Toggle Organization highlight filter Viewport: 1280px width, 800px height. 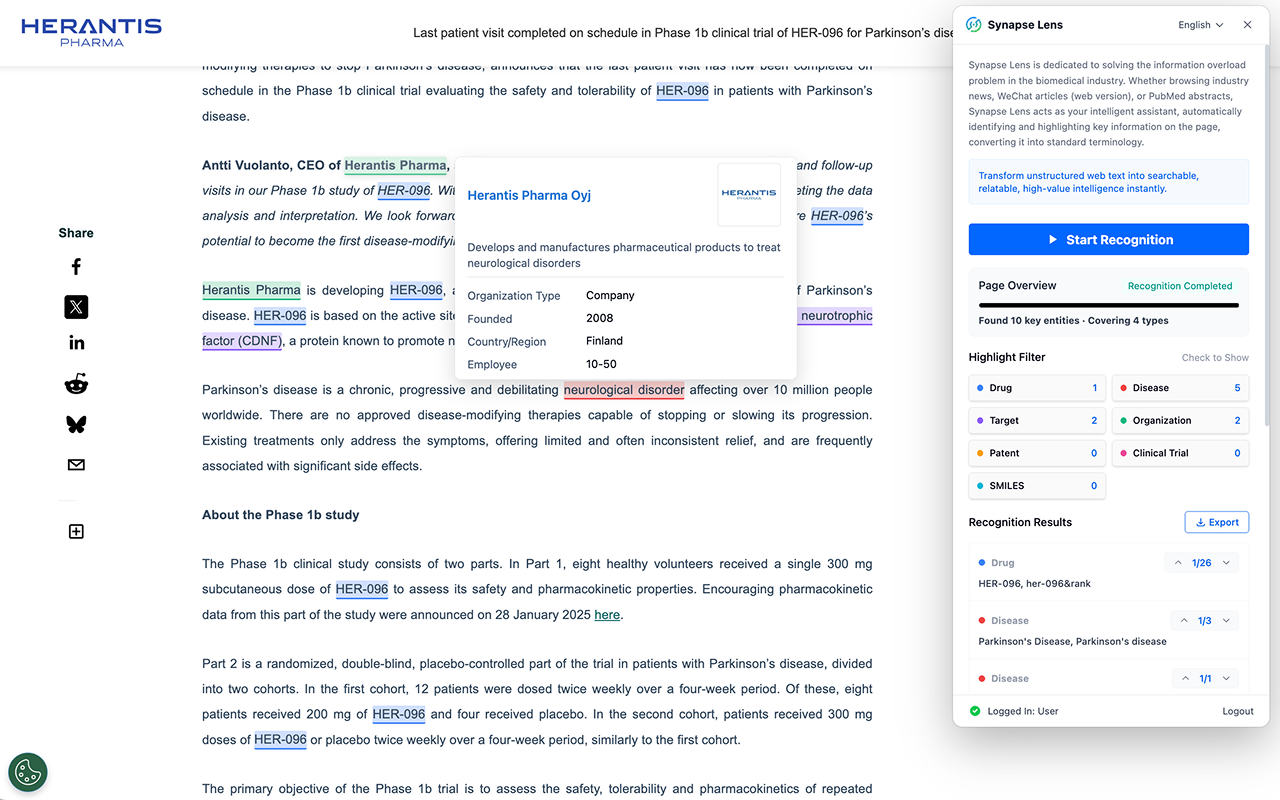pos(1180,421)
